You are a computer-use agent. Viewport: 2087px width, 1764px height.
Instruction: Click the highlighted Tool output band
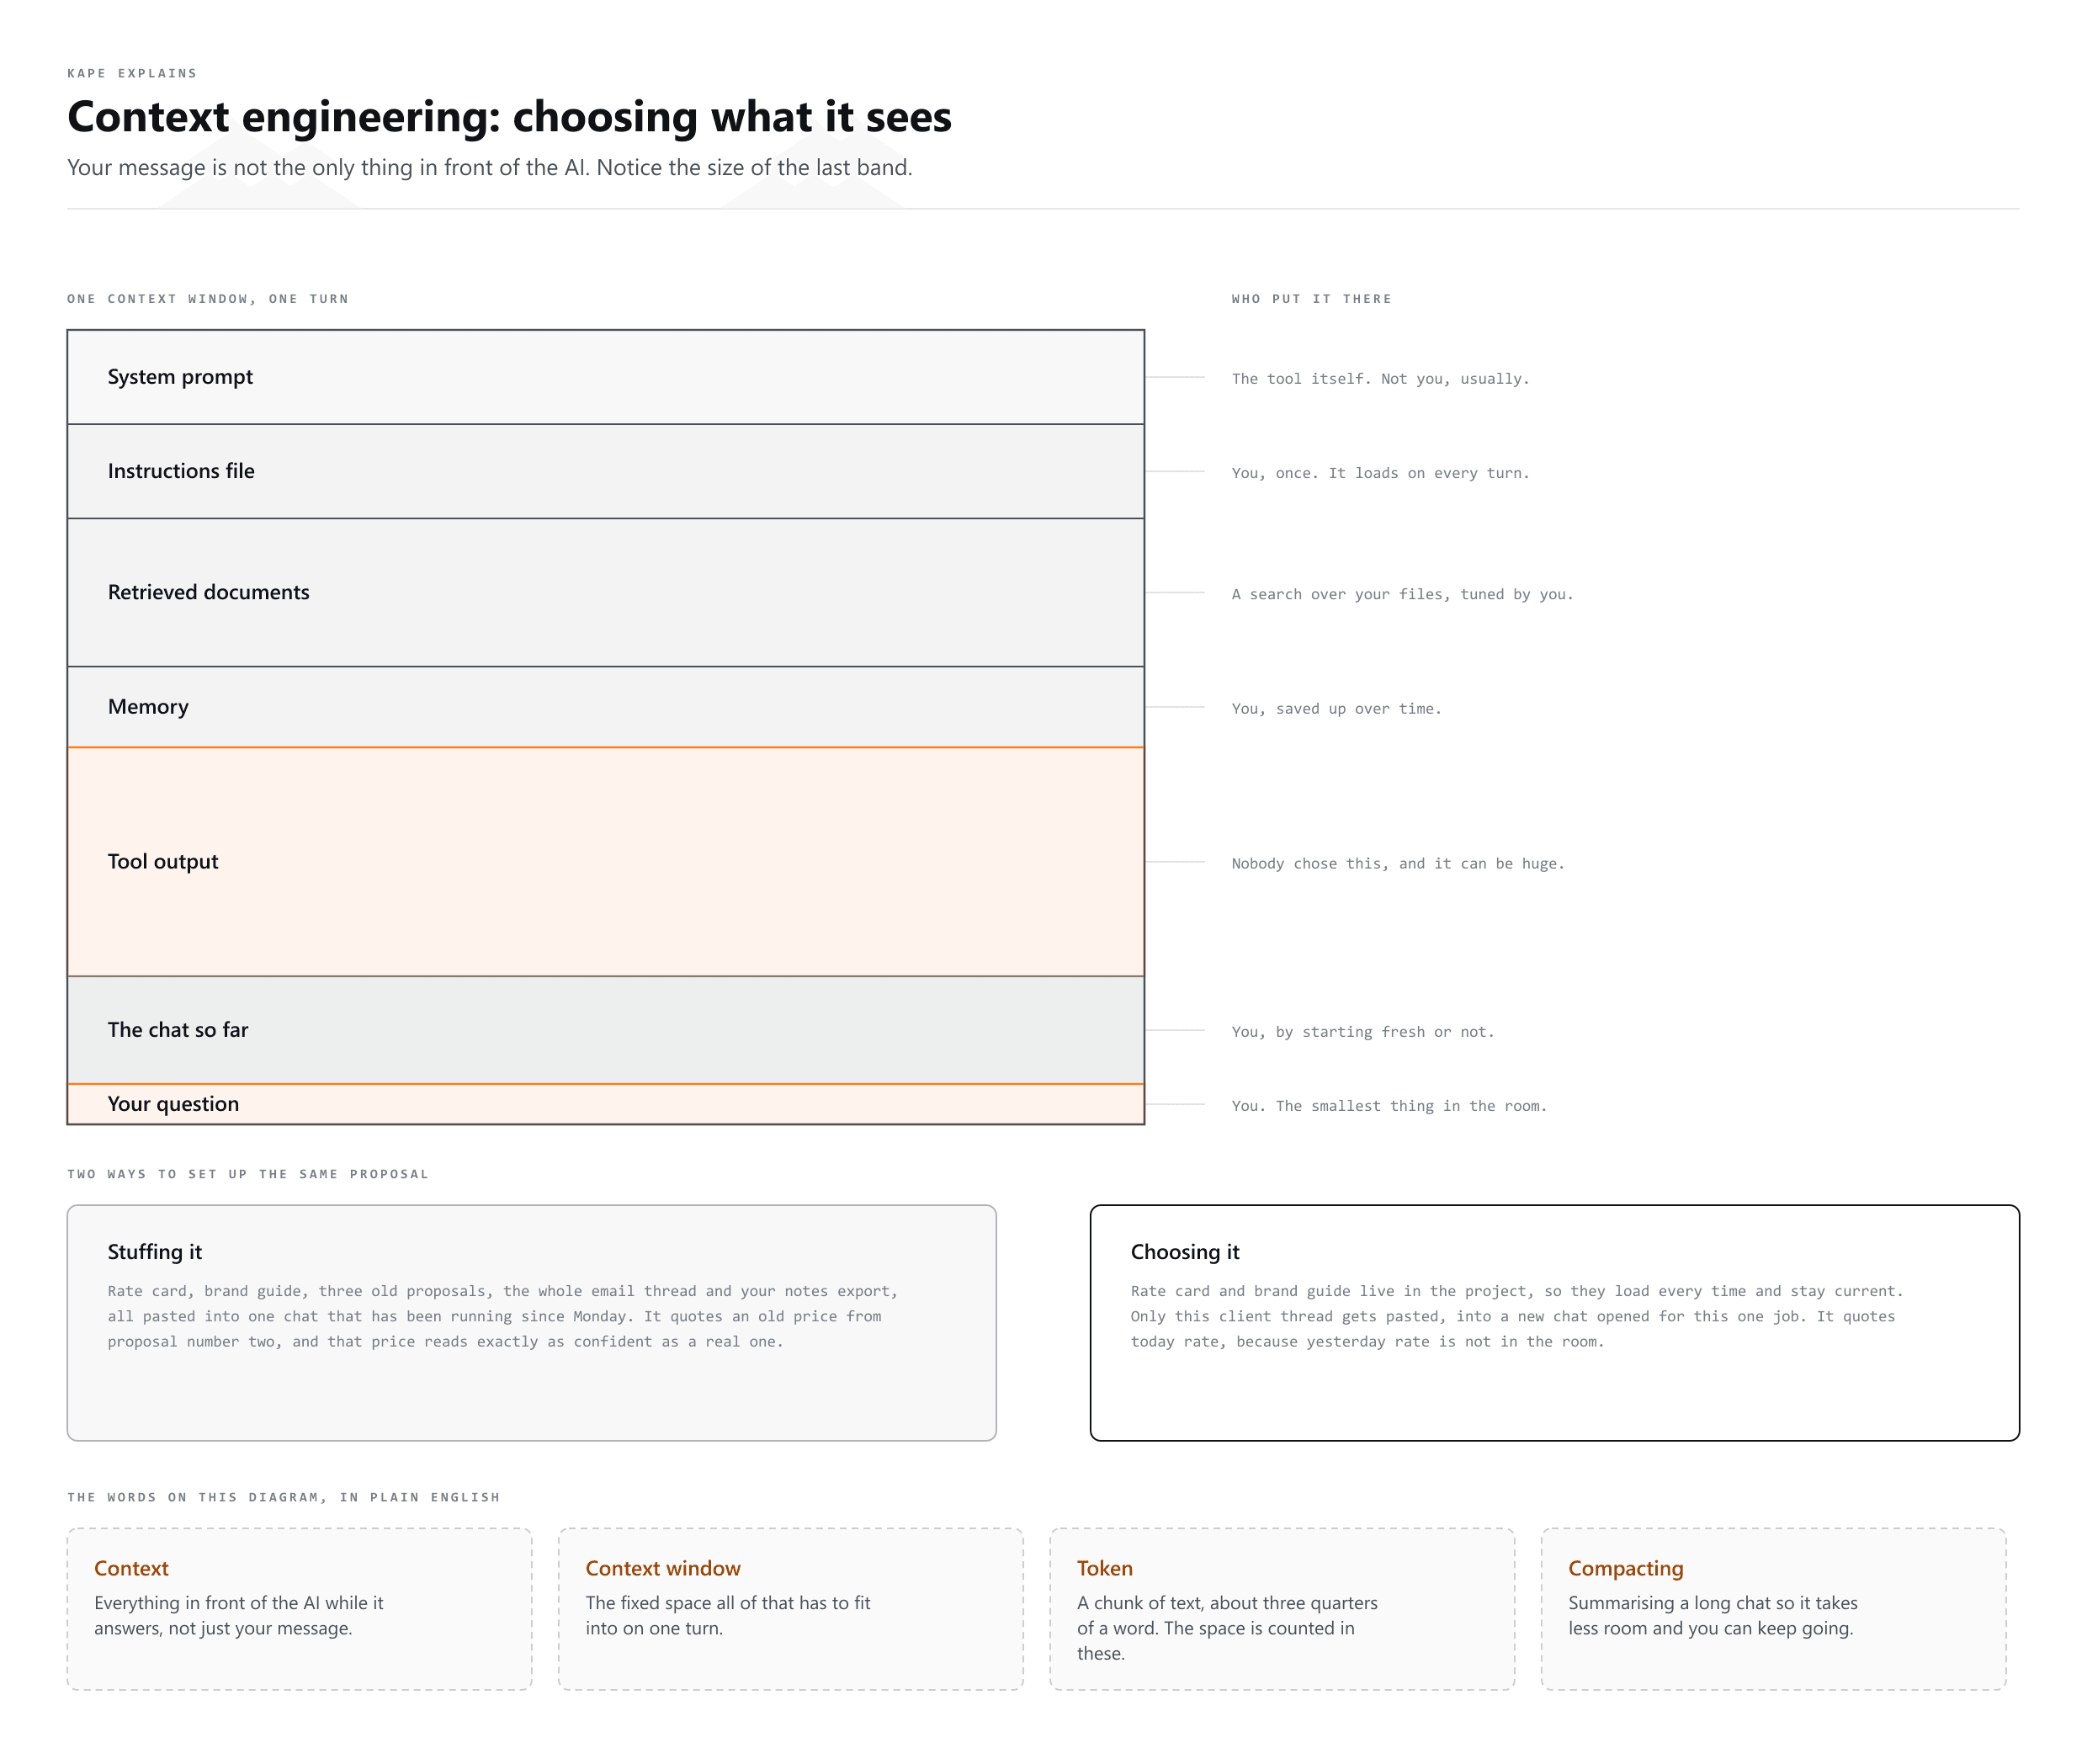pos(605,861)
